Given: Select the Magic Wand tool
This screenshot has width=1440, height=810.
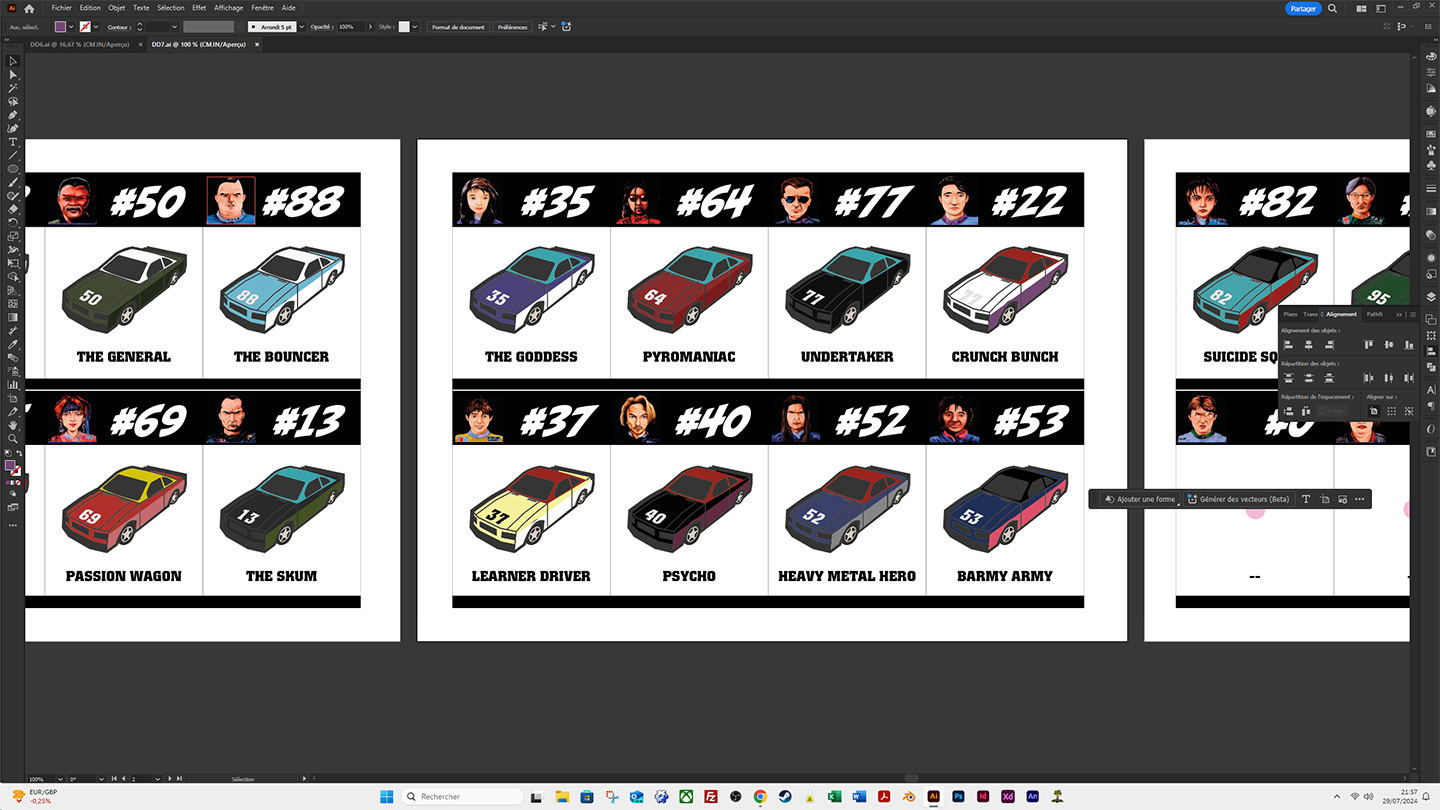Looking at the screenshot, I should (x=13, y=88).
